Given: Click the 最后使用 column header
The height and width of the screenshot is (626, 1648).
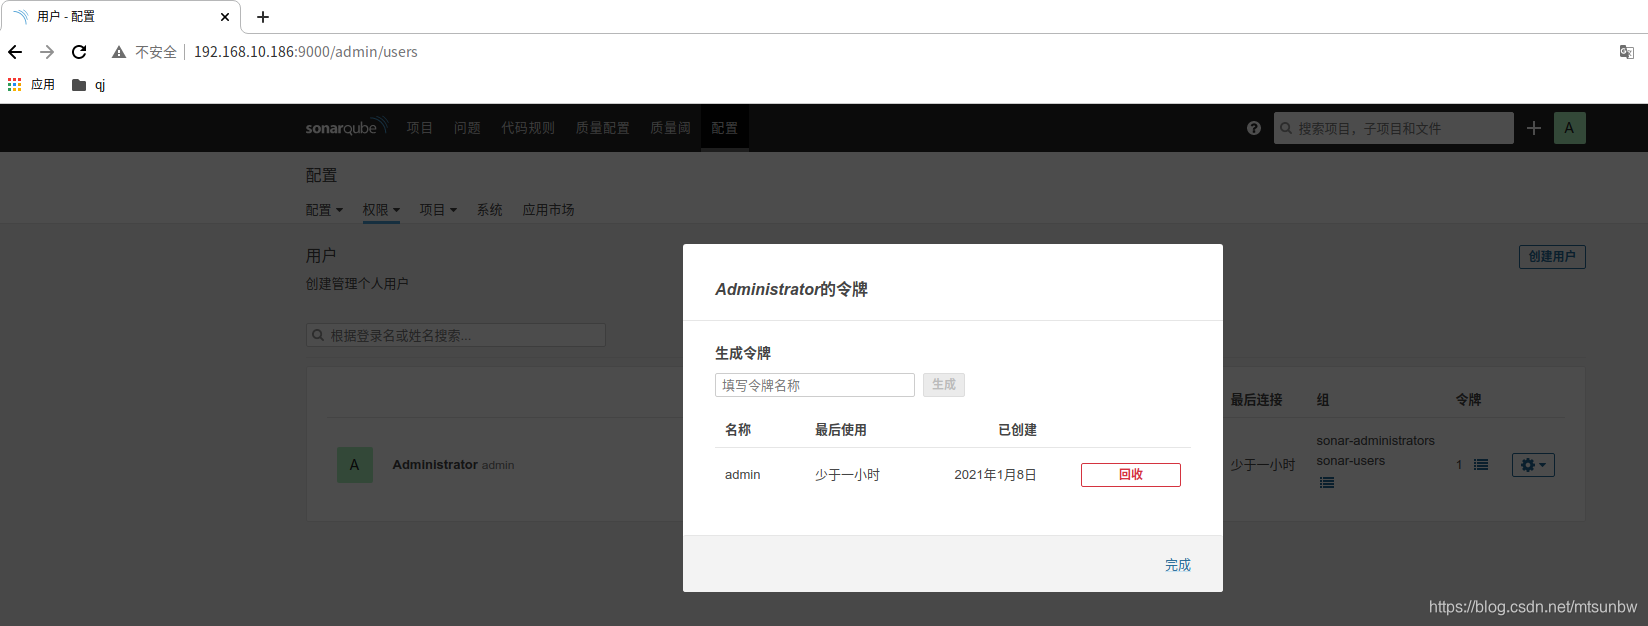Looking at the screenshot, I should point(841,430).
